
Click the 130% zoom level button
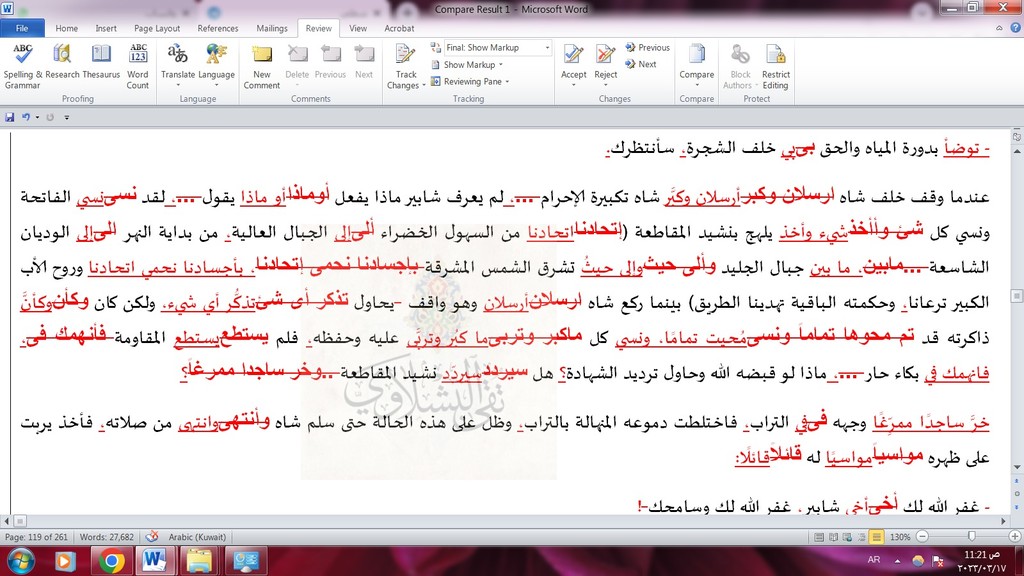(x=900, y=537)
